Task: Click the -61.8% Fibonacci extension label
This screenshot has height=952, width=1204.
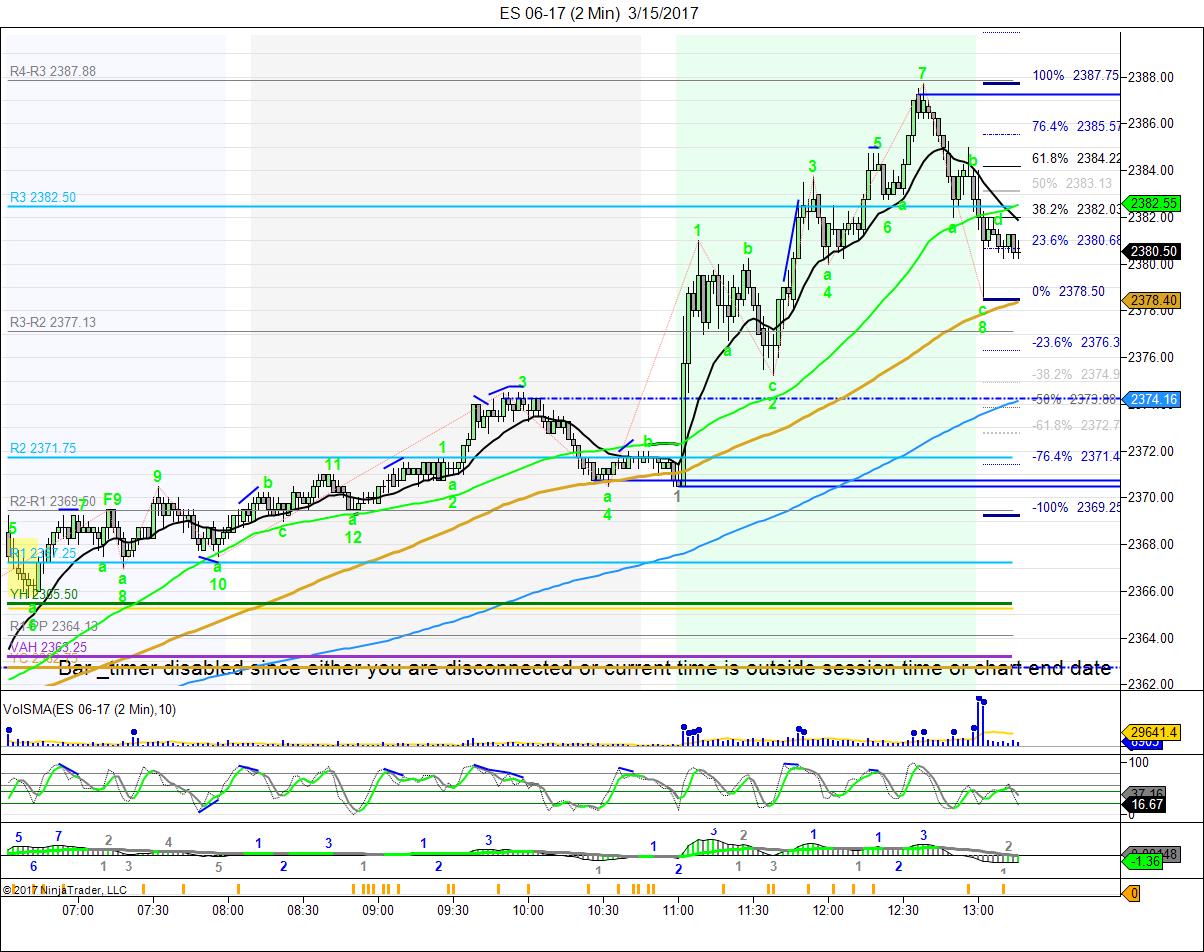Action: coord(1076,425)
